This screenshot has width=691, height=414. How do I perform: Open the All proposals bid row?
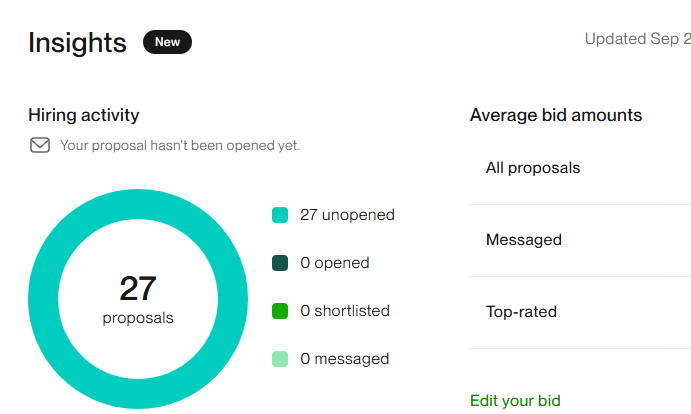pyautogui.click(x=533, y=168)
